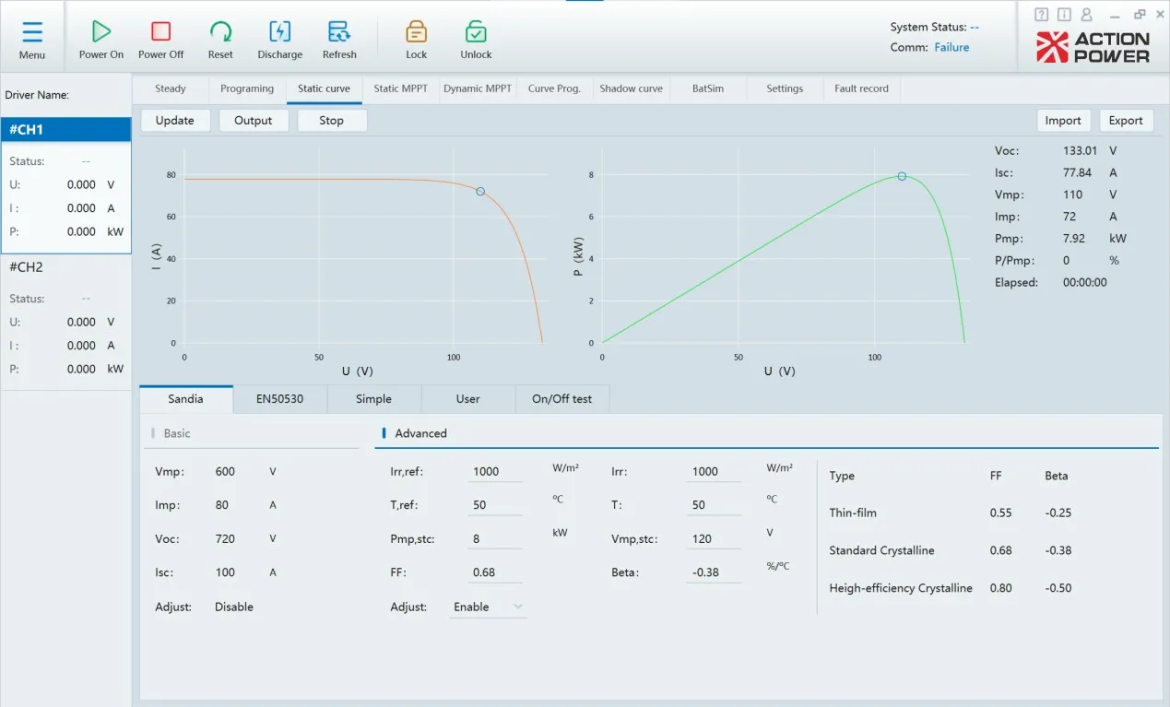
Task: Click the Reset icon
Action: coord(220,31)
